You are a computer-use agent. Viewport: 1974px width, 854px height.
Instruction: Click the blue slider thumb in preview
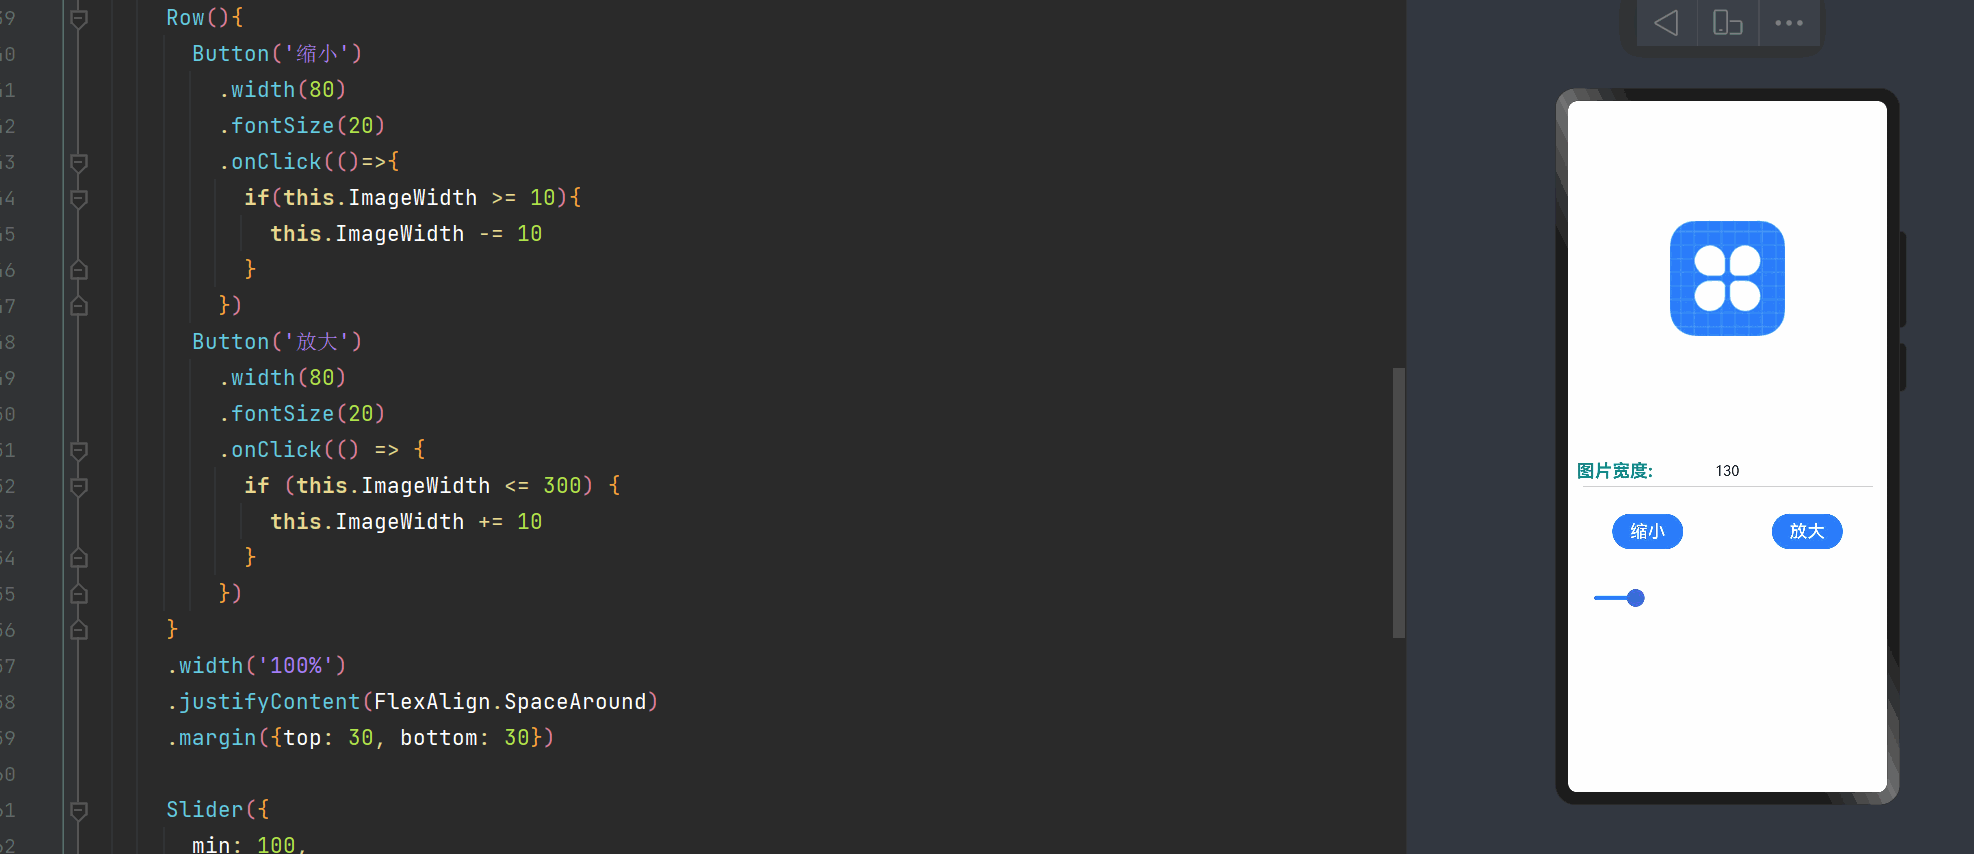[x=1635, y=598]
